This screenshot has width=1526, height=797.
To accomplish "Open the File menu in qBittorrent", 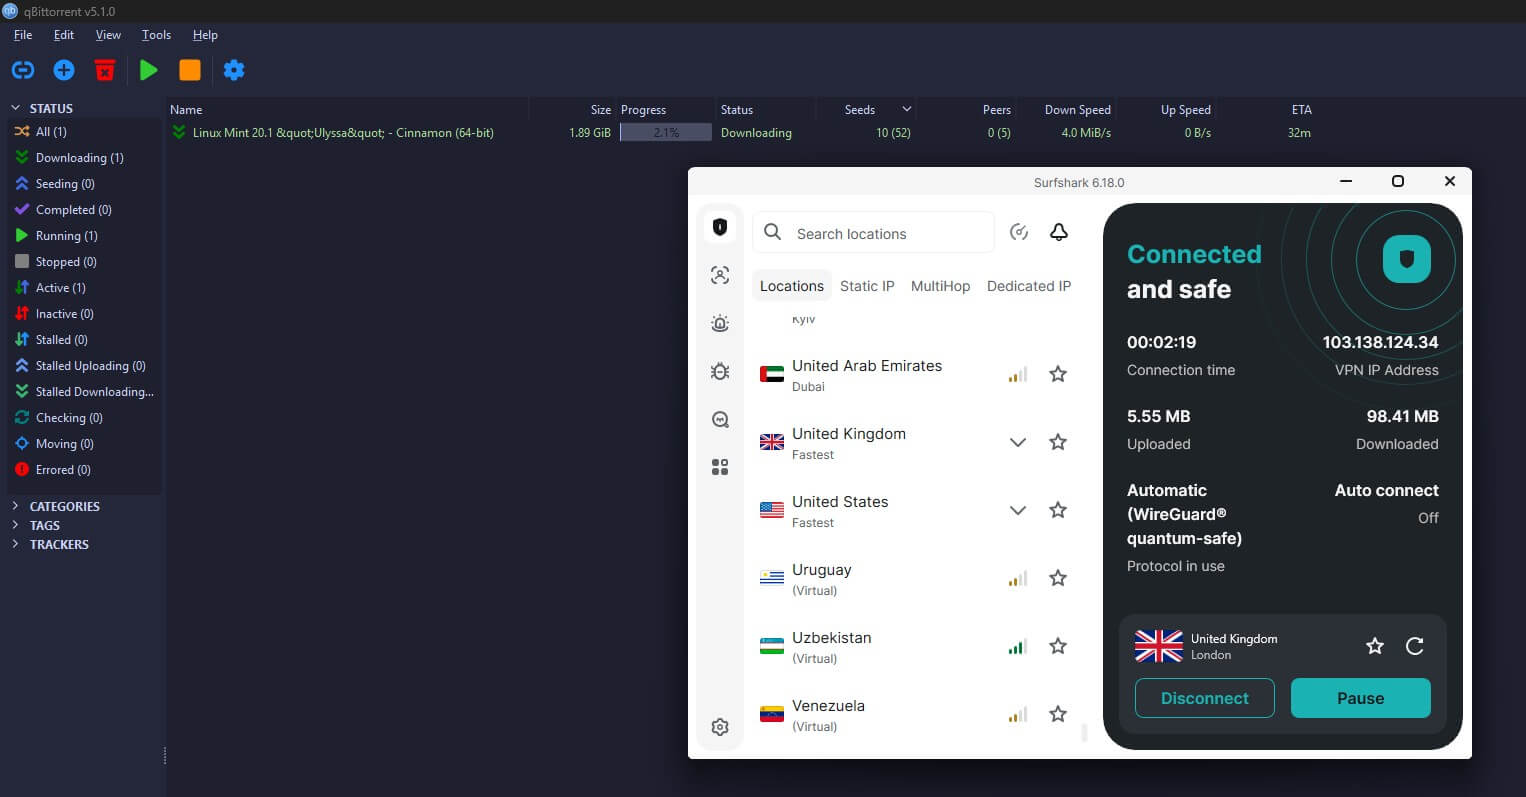I will coord(23,35).
